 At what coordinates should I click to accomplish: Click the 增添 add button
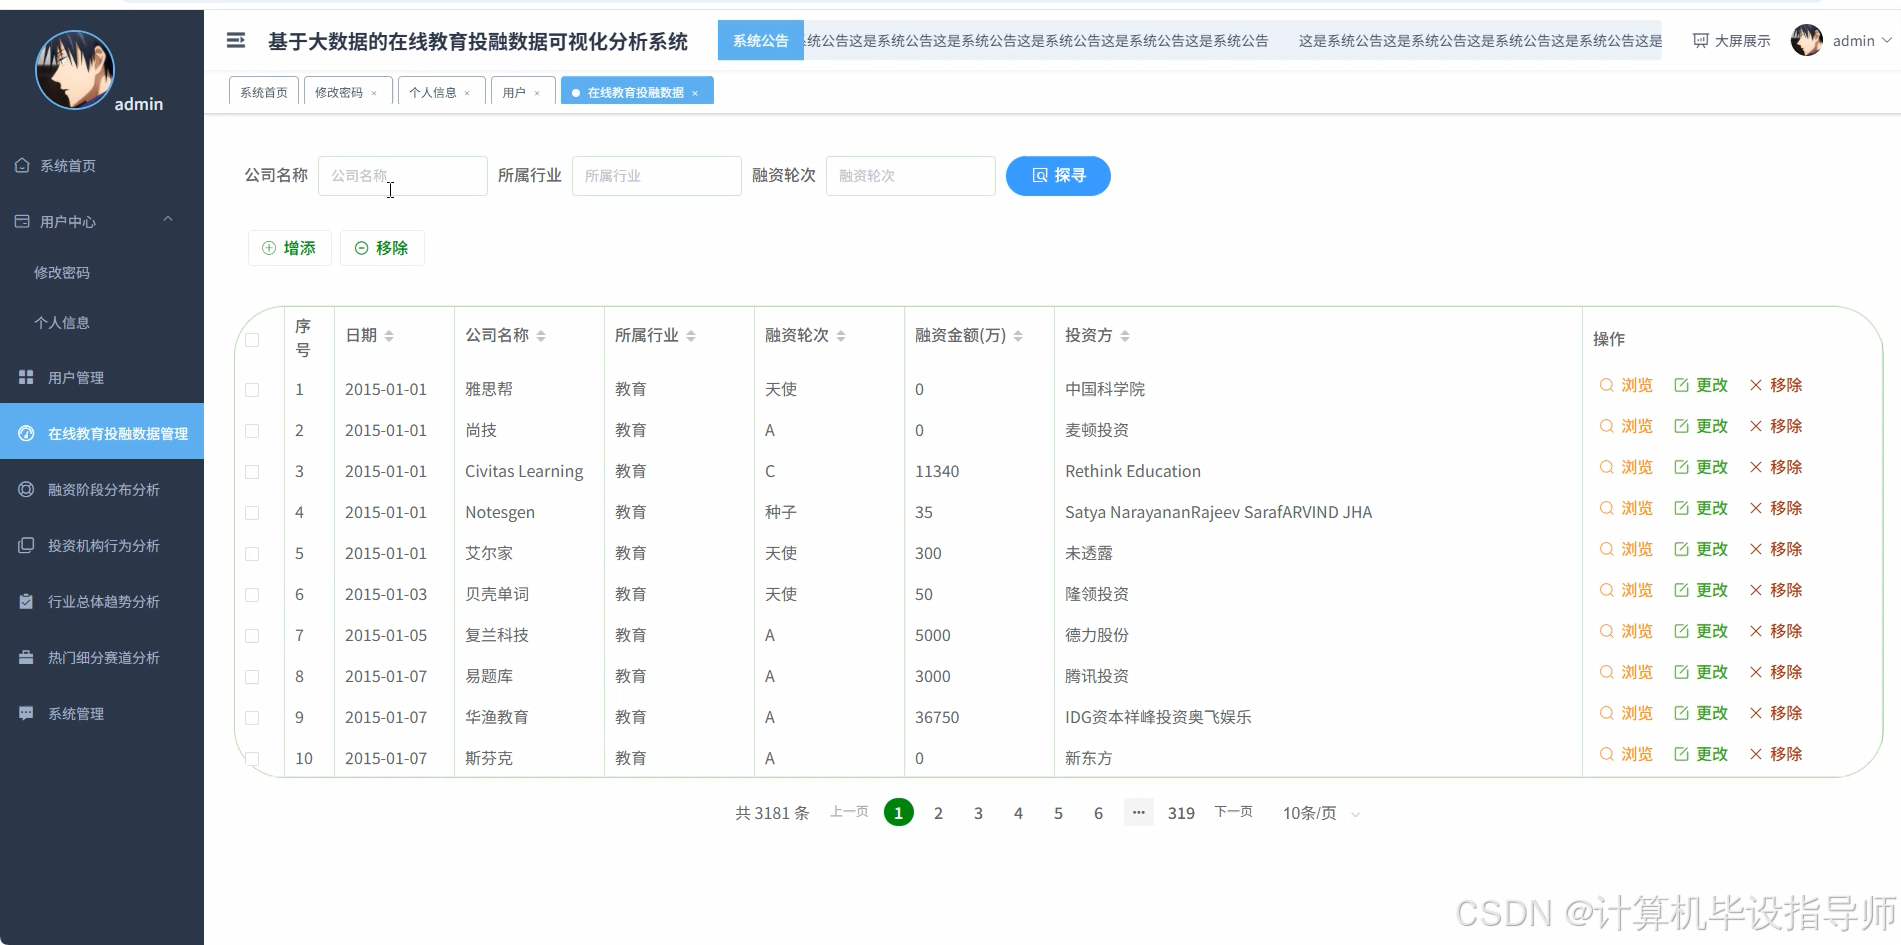coord(289,248)
